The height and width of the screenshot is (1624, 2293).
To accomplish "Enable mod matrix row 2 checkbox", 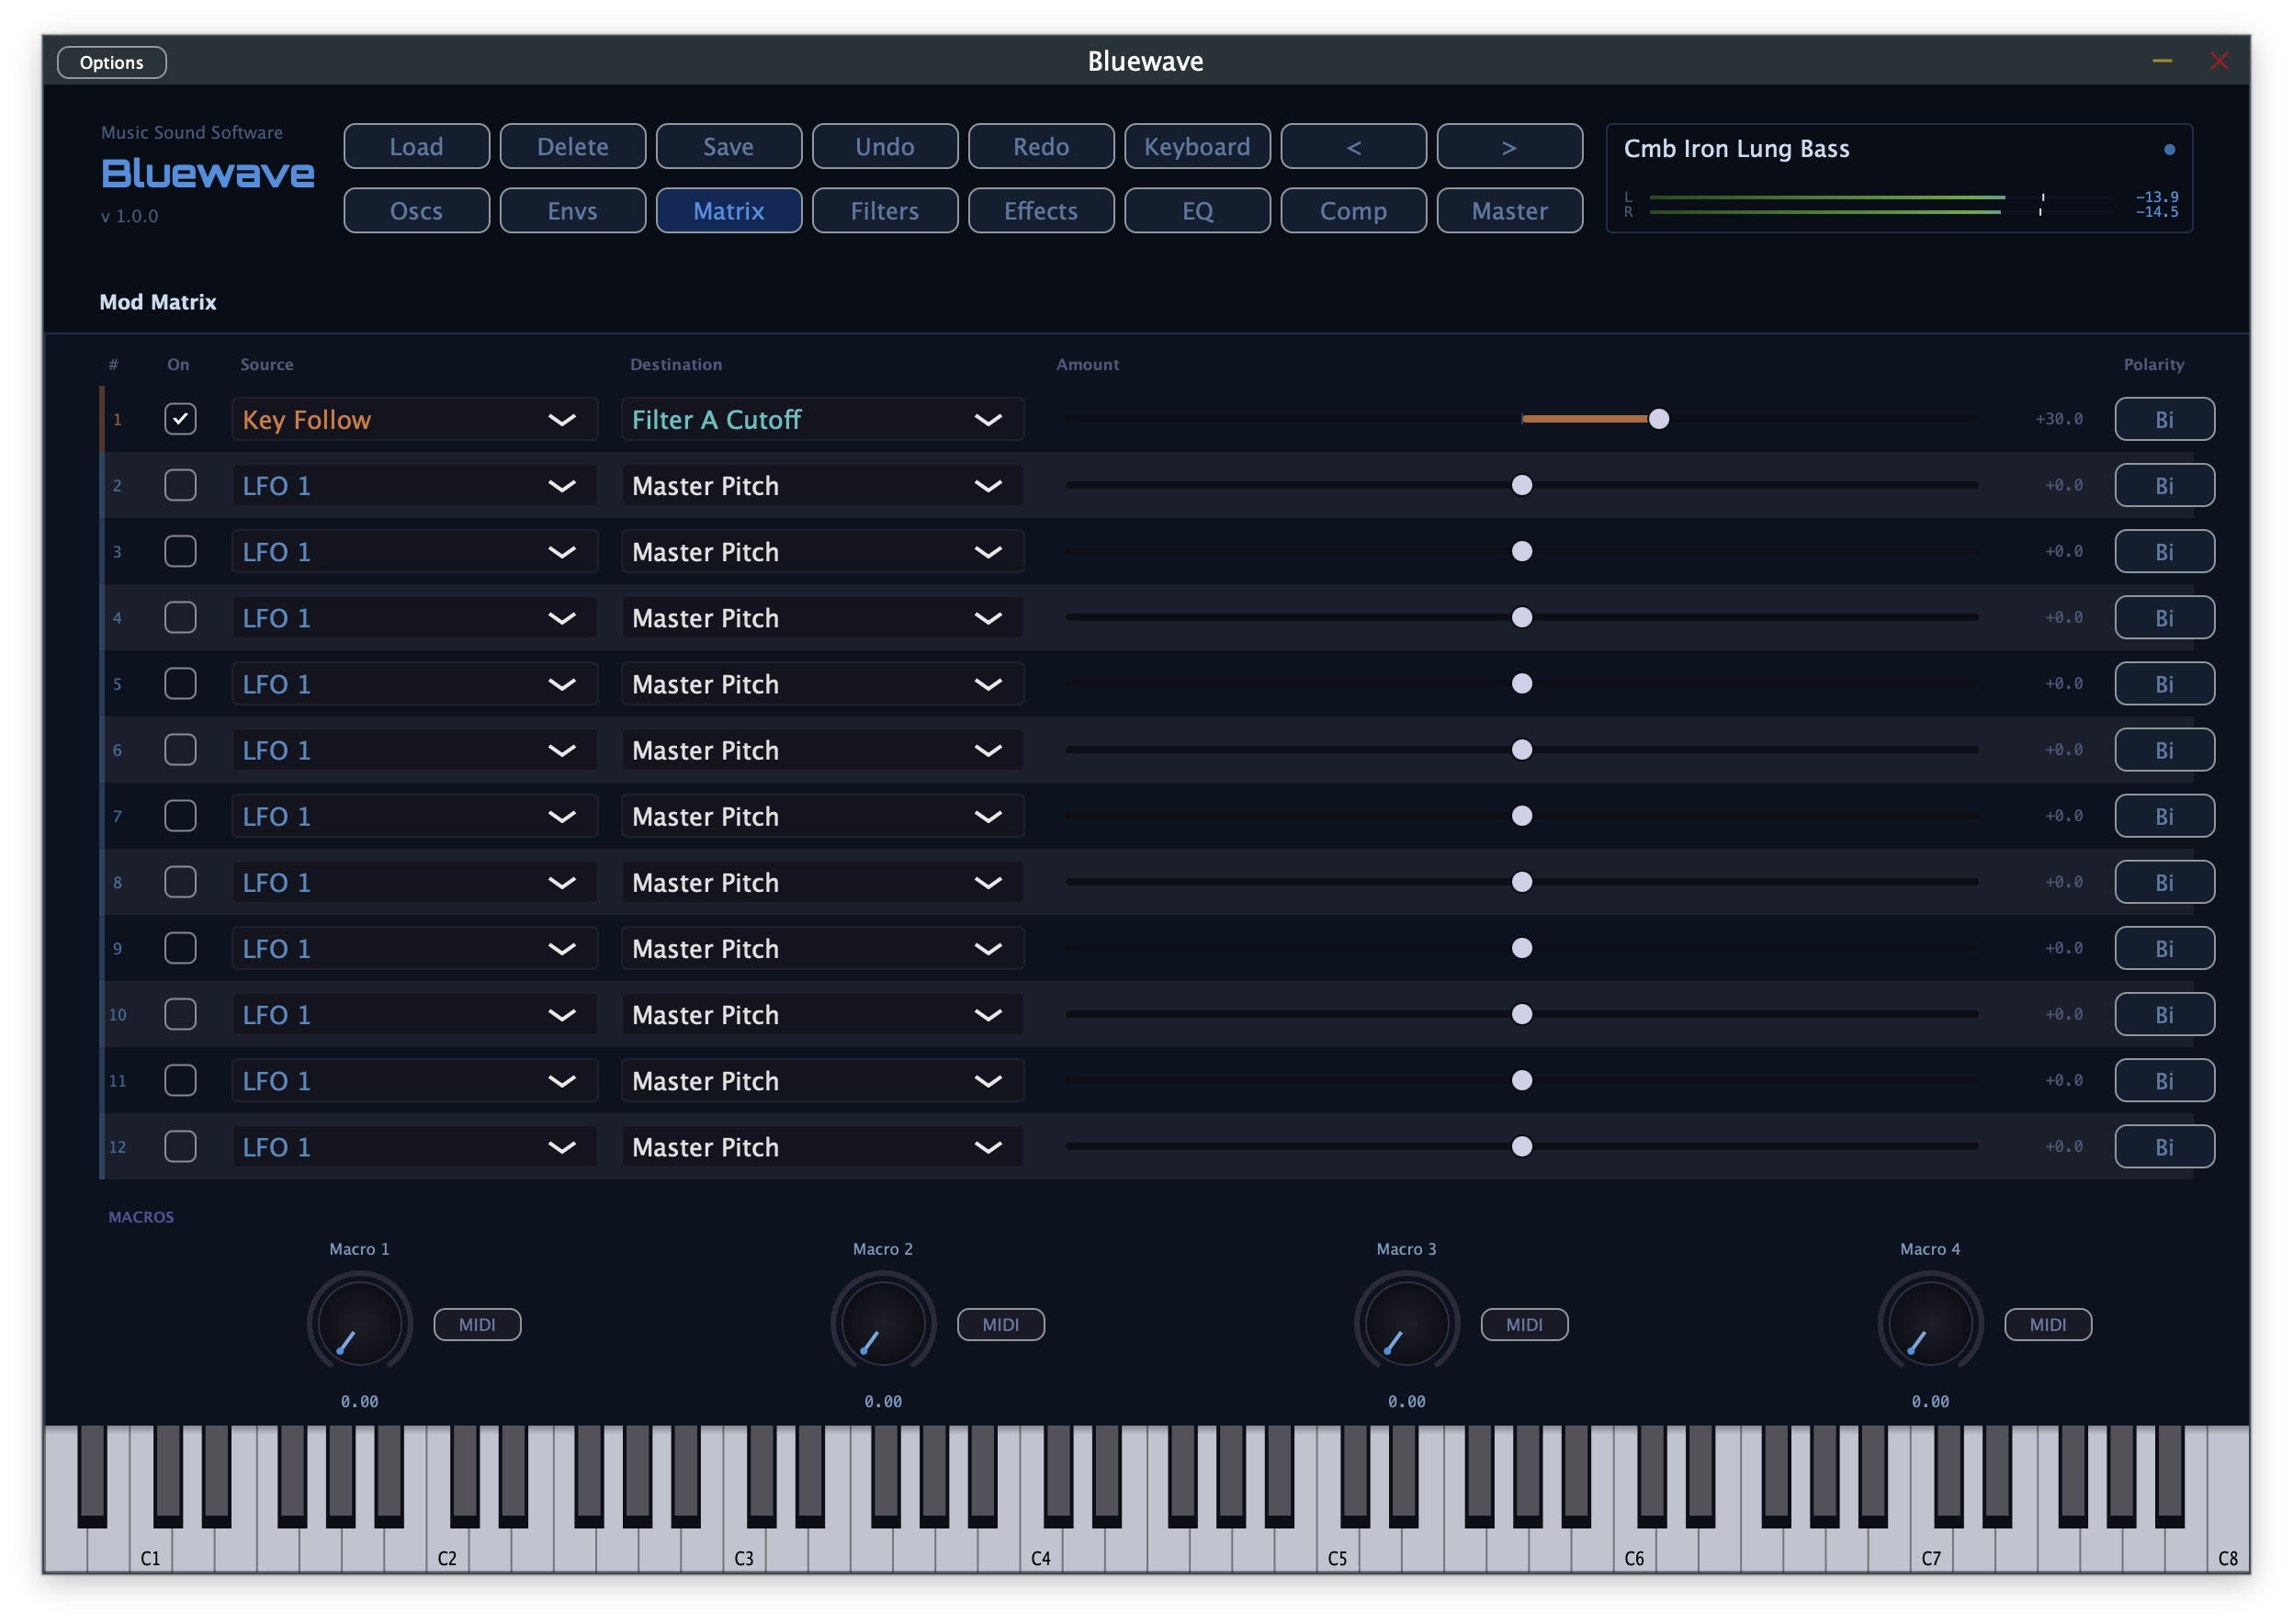I will [180, 485].
